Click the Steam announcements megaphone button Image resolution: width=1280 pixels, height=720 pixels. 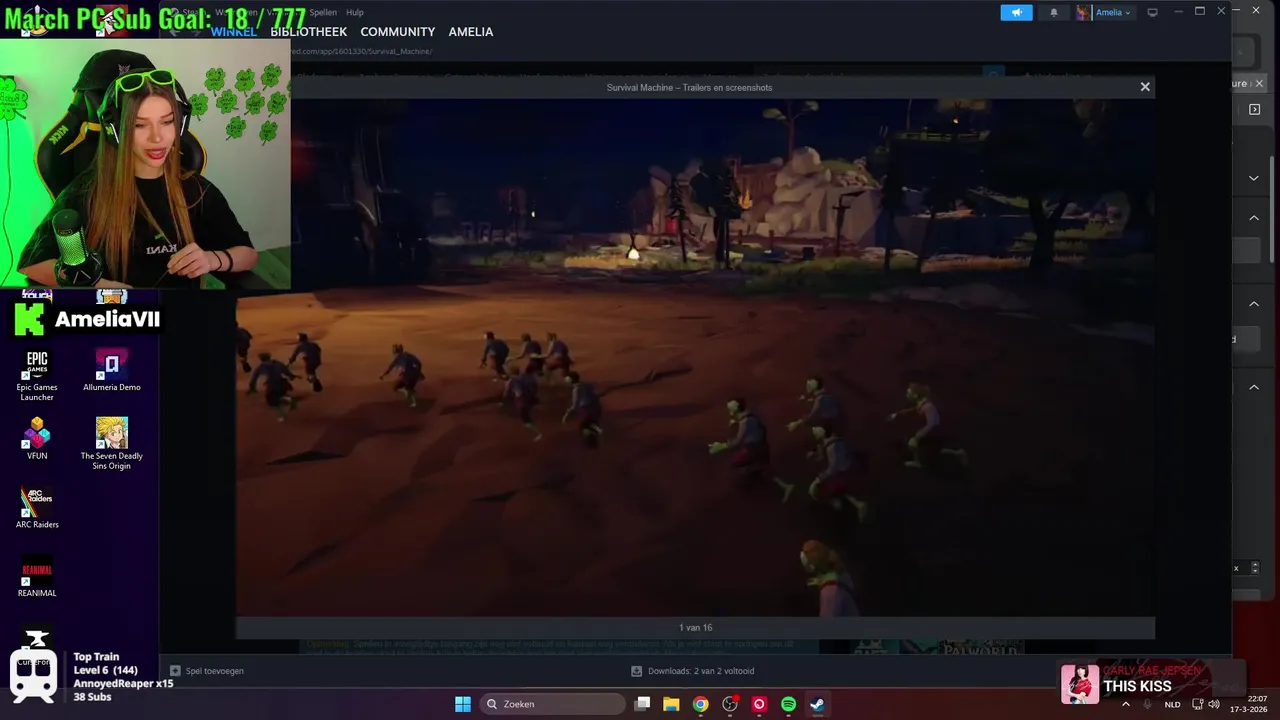pos(1016,12)
